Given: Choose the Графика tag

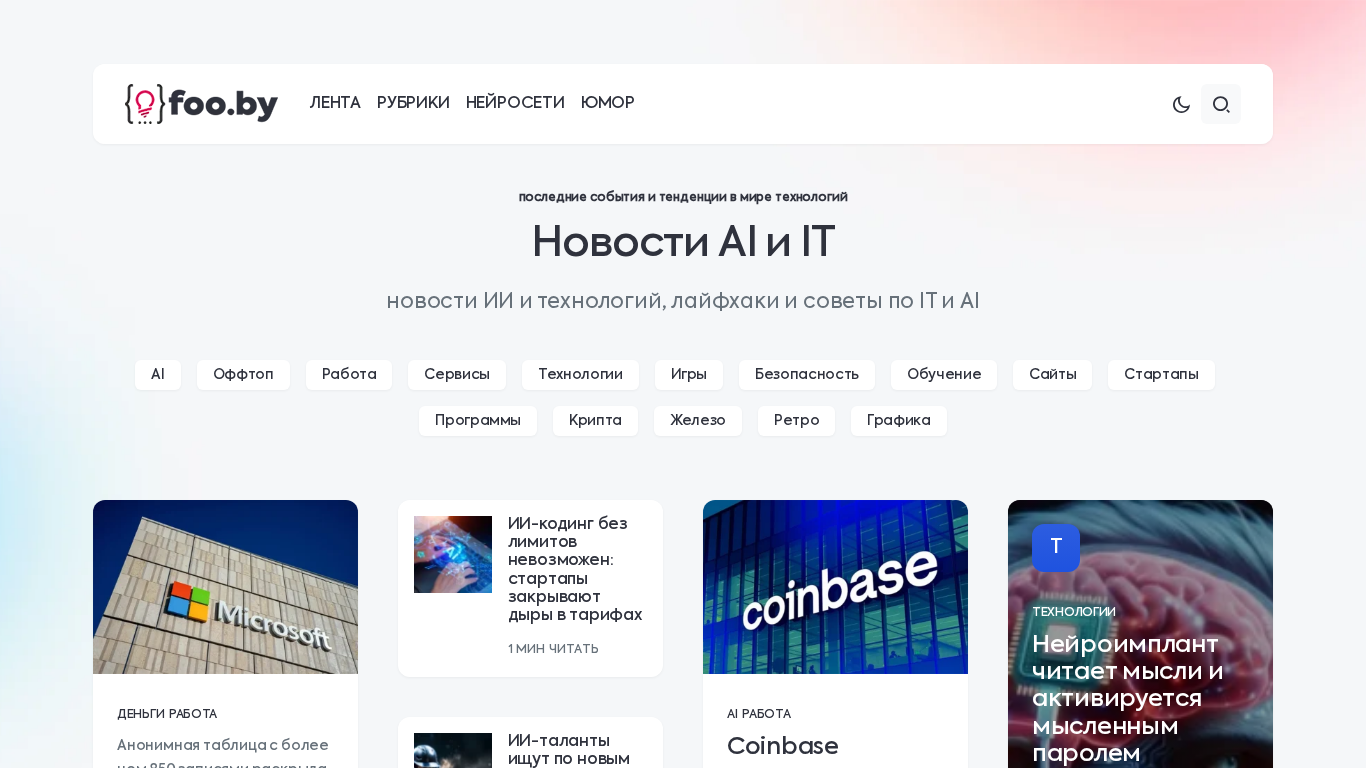Looking at the screenshot, I should coord(899,421).
